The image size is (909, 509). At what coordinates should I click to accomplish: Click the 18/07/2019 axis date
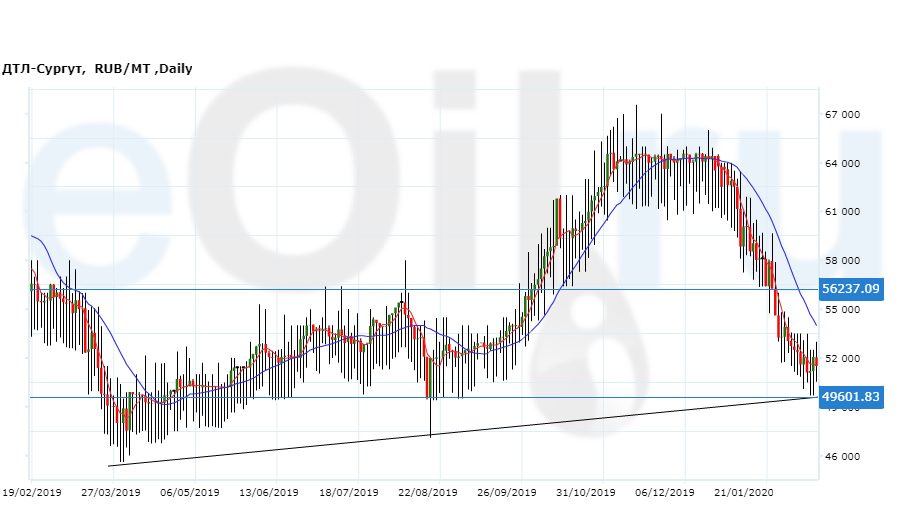348,492
